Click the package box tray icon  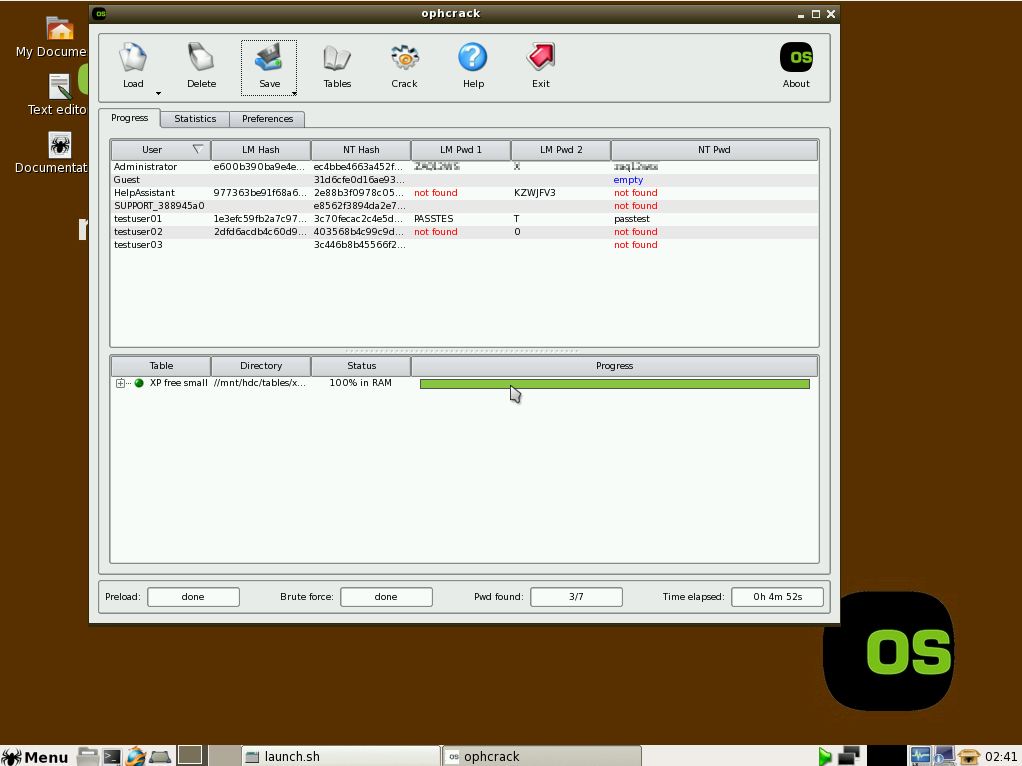click(x=969, y=756)
